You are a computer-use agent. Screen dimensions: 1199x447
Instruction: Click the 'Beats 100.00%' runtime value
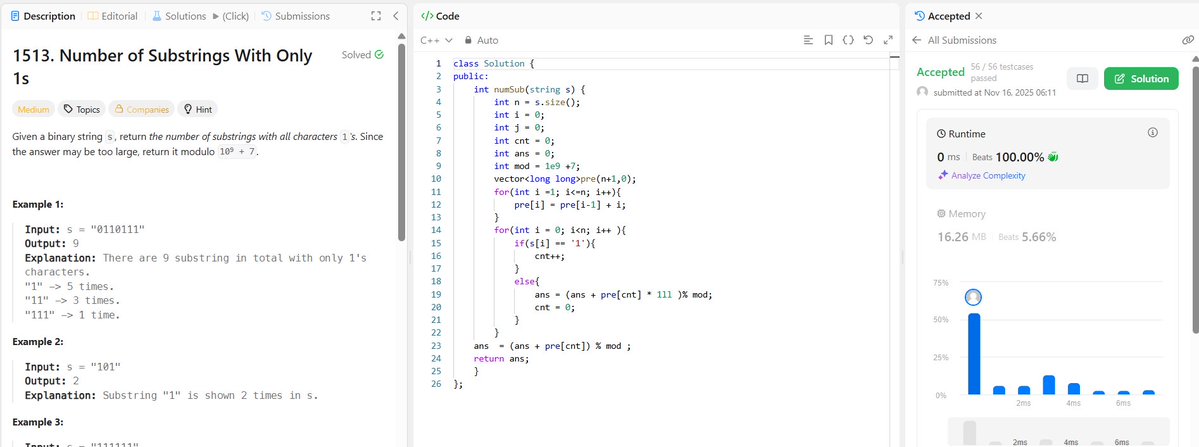pos(1008,157)
